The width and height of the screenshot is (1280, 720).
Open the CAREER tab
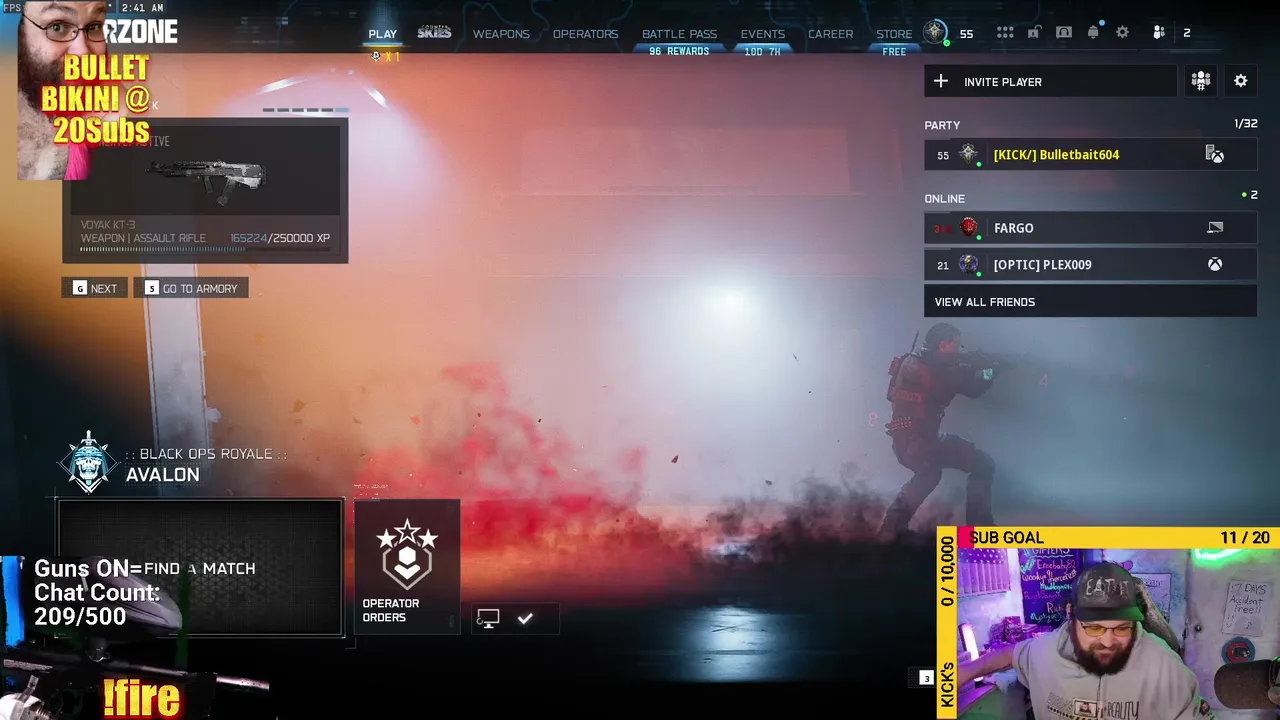click(x=830, y=34)
